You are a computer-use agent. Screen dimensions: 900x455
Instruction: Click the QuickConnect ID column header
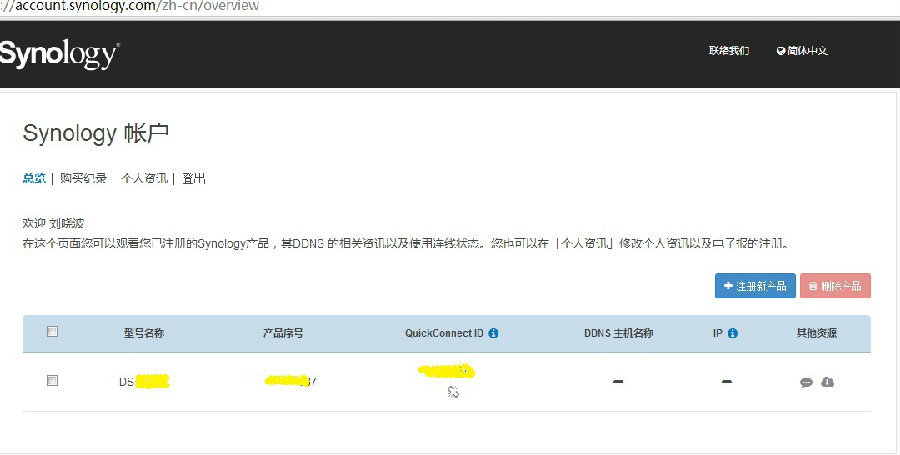click(444, 333)
